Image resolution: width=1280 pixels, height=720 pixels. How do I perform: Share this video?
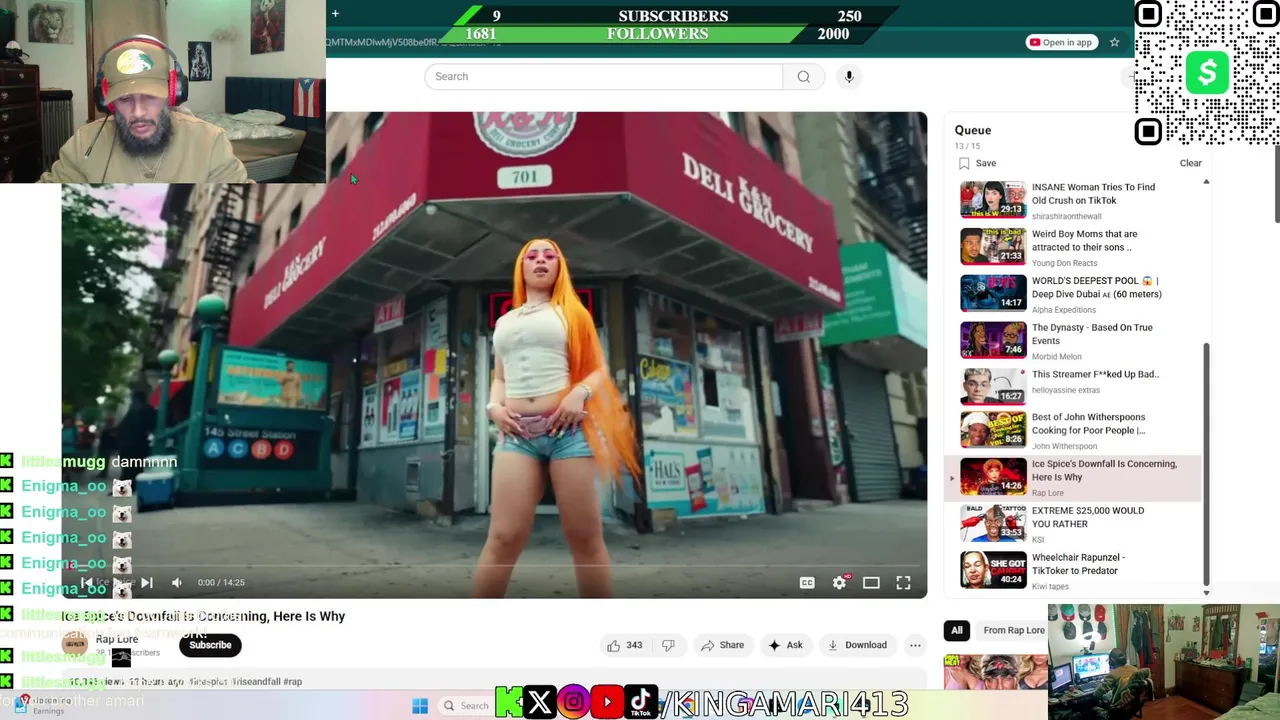pyautogui.click(x=722, y=645)
